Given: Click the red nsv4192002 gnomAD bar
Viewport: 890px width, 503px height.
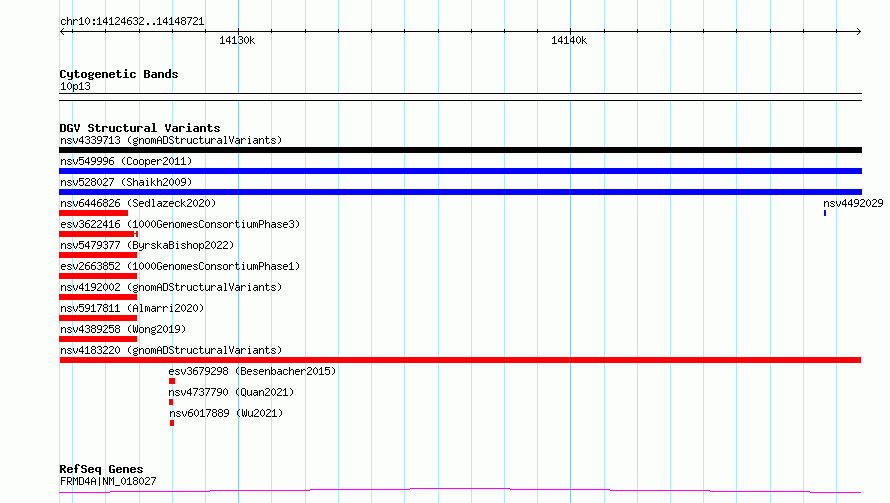Looking at the screenshot, I should [x=98, y=297].
